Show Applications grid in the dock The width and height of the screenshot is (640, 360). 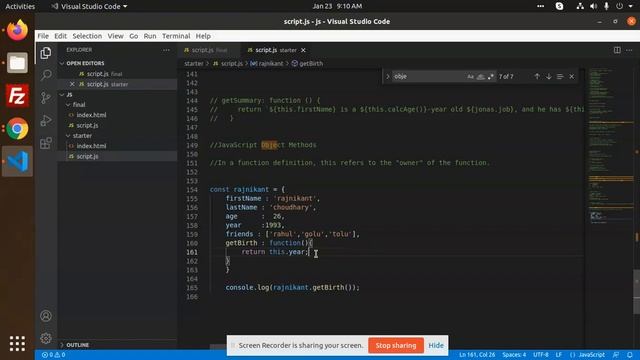tap(17, 344)
